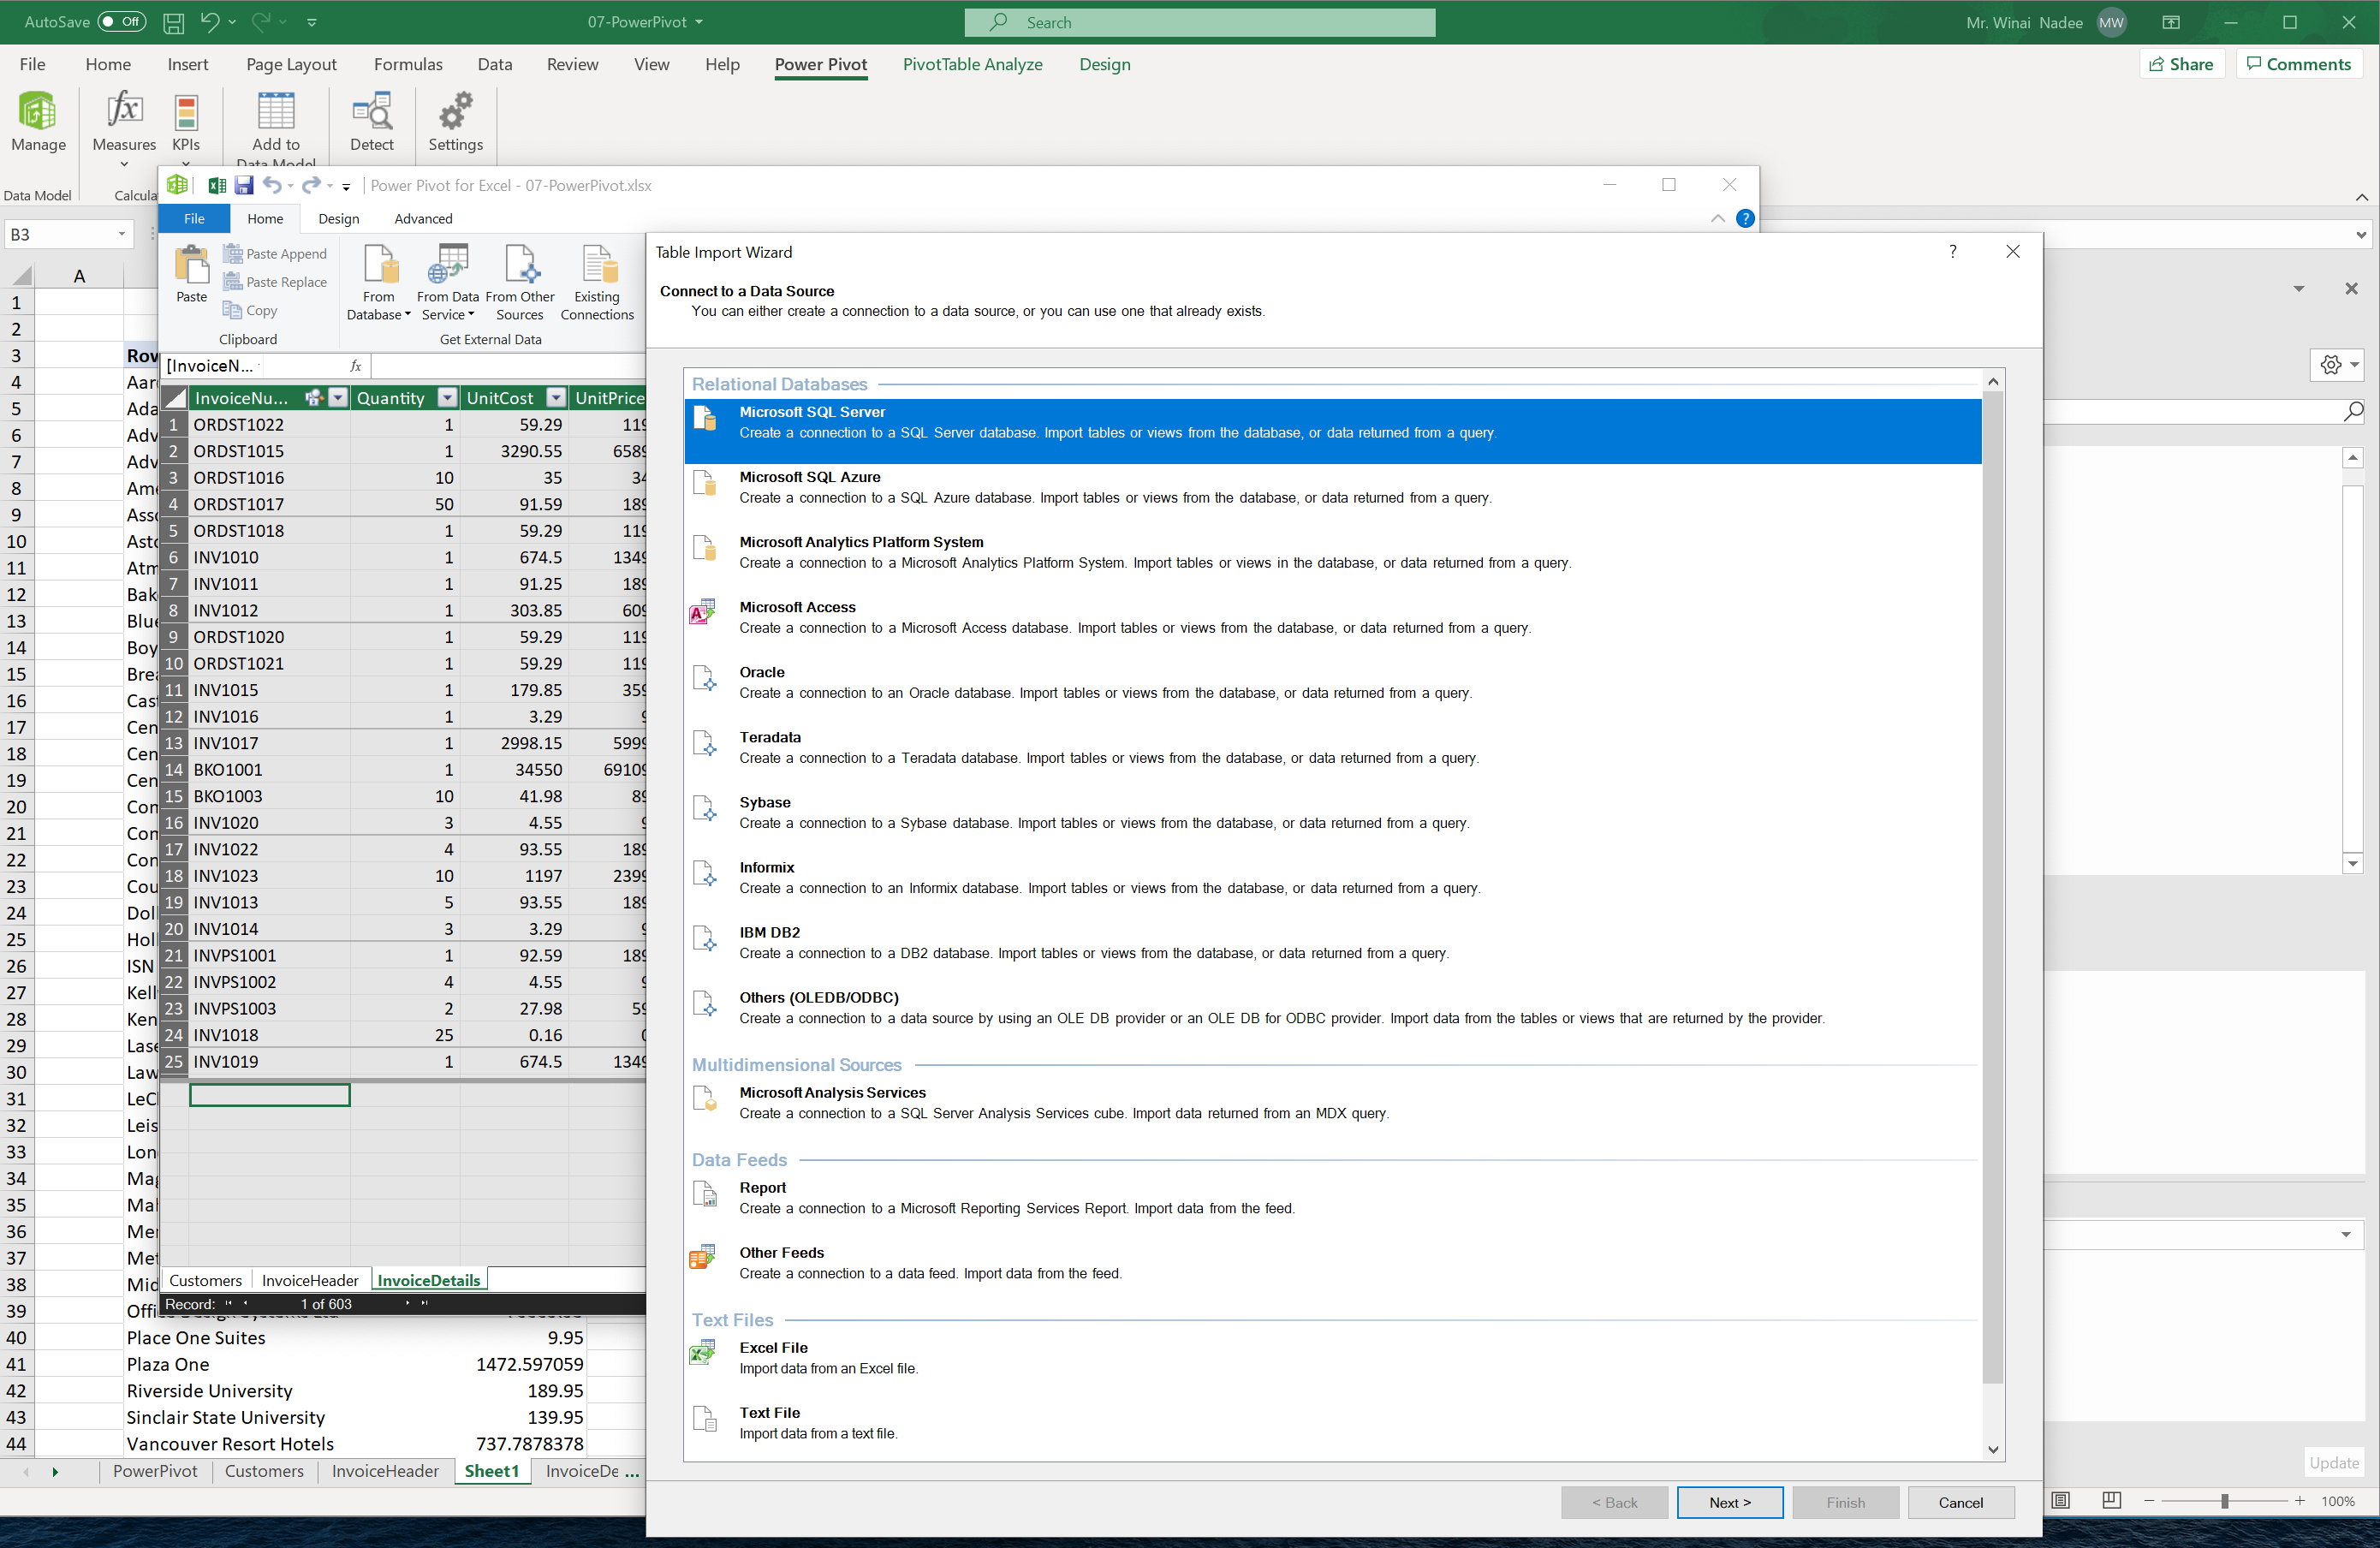This screenshot has width=2380, height=1548.
Task: Click Cancel in Table Import Wizard
Action: [x=1960, y=1502]
